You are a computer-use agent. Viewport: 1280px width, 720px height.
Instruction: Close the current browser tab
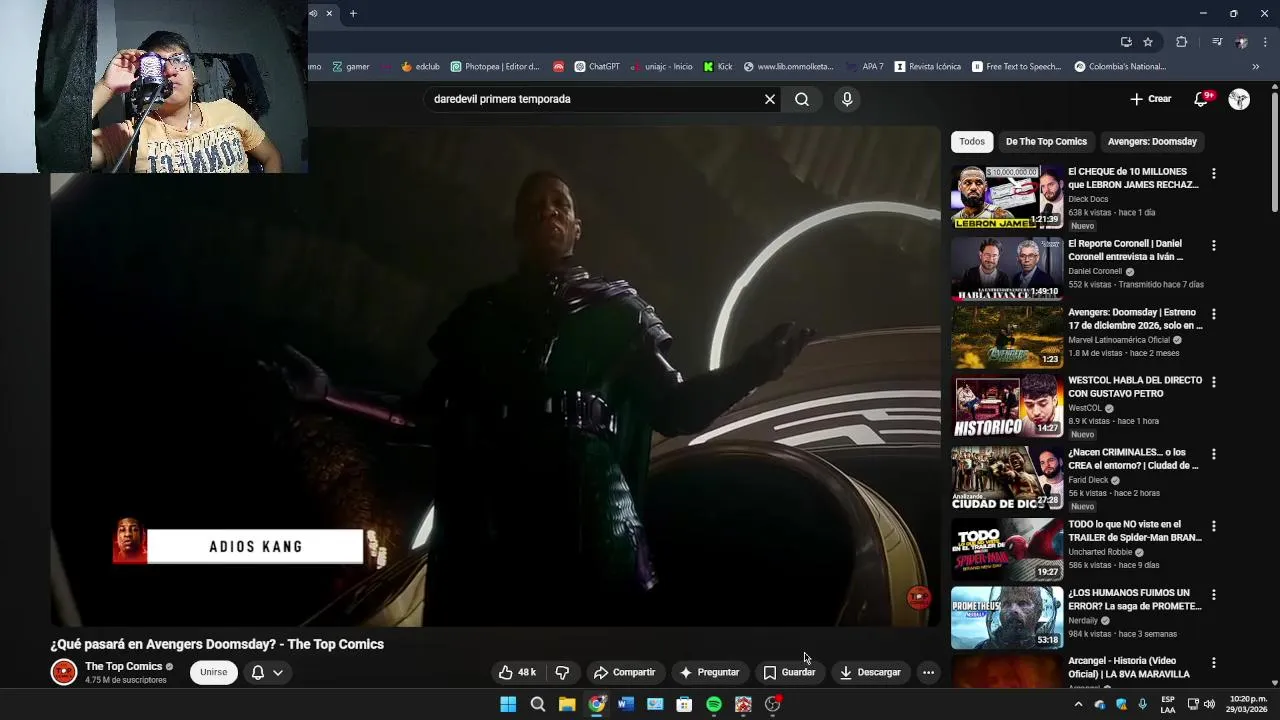coord(329,13)
